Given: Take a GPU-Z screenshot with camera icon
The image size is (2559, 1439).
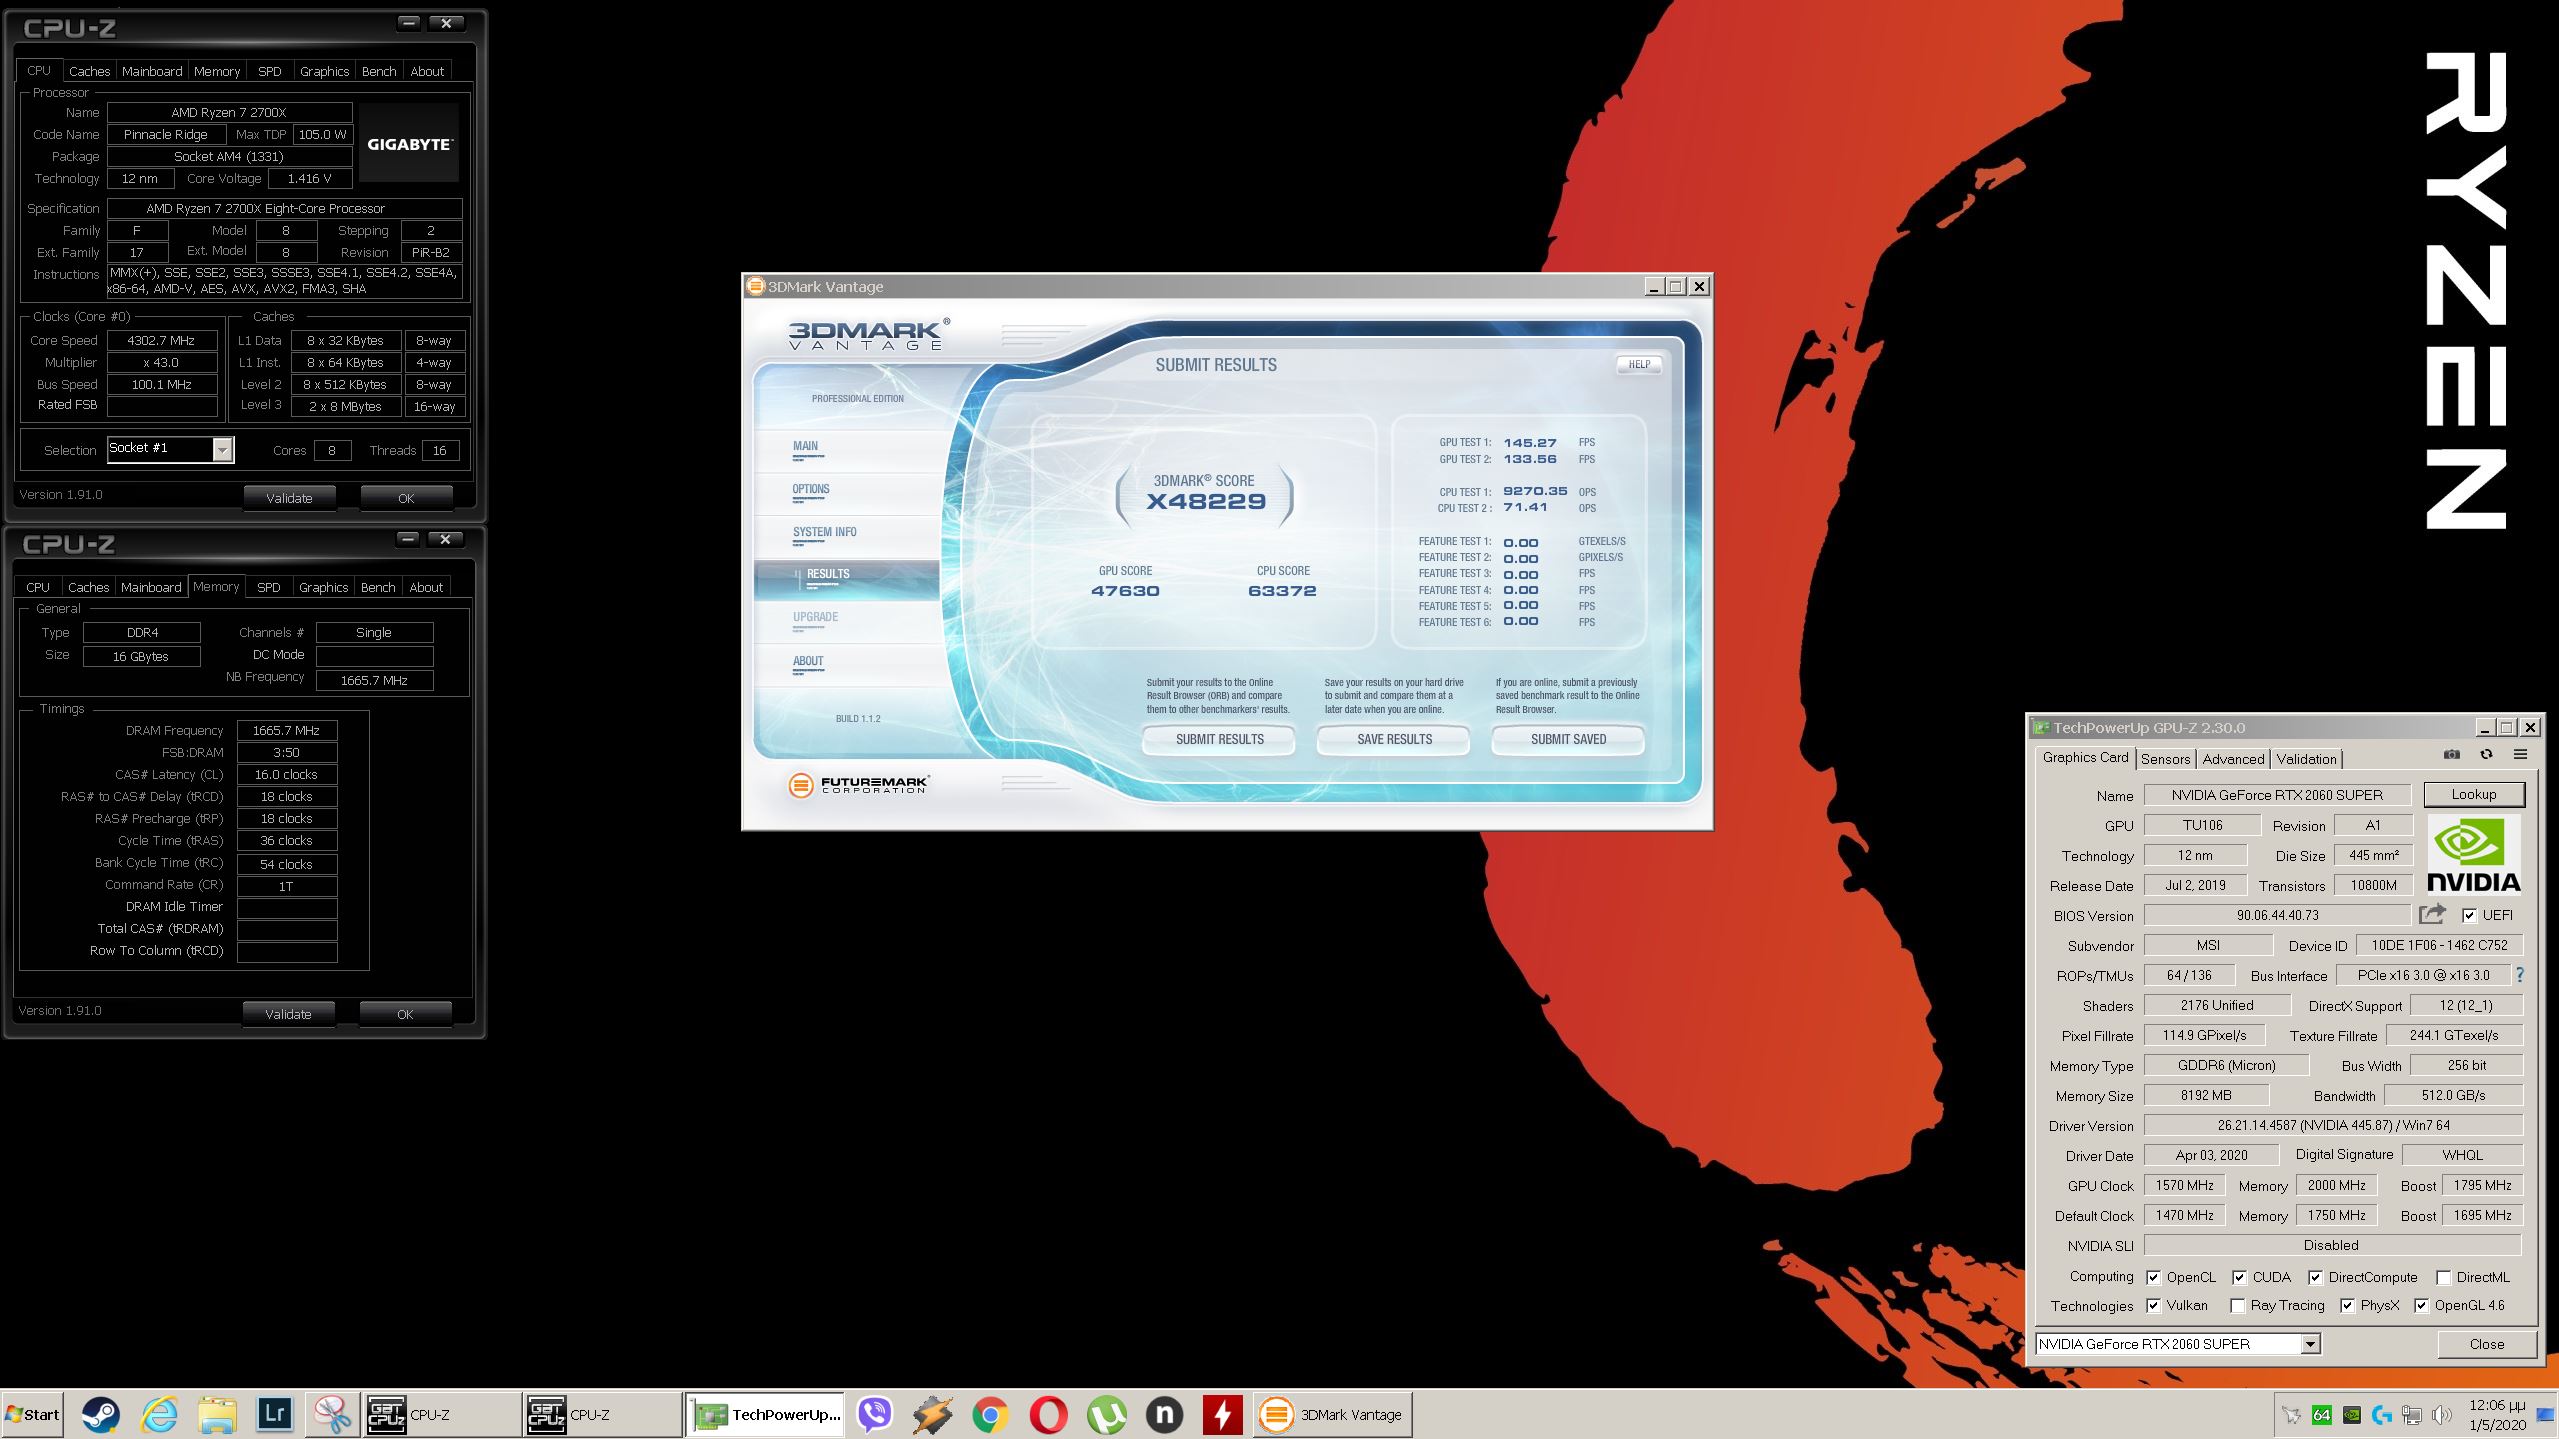Looking at the screenshot, I should click(2451, 755).
